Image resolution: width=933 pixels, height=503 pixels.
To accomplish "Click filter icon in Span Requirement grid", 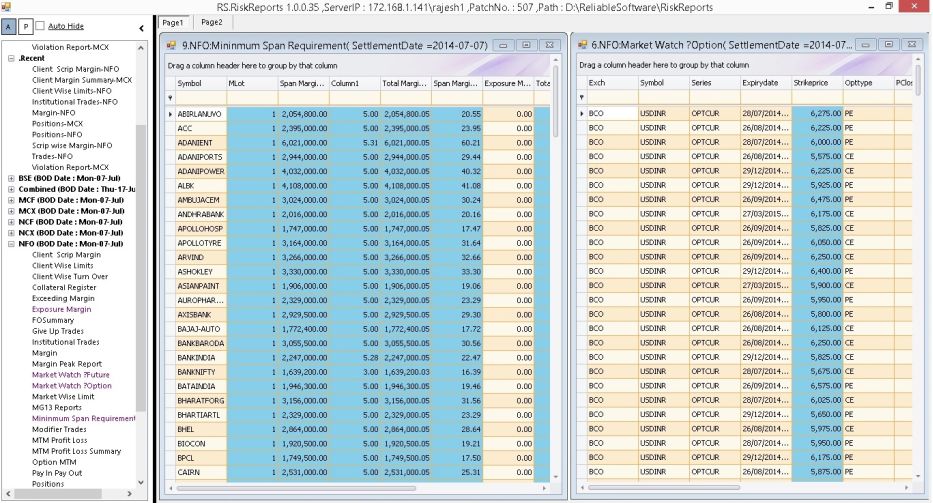I will (170, 98).
